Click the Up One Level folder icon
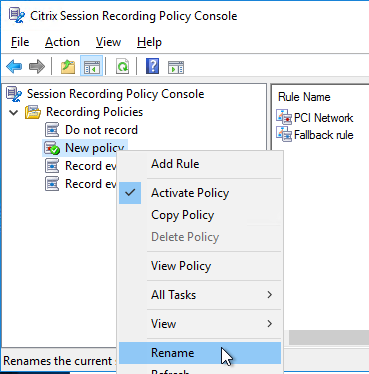369x374 pixels. coord(68,67)
